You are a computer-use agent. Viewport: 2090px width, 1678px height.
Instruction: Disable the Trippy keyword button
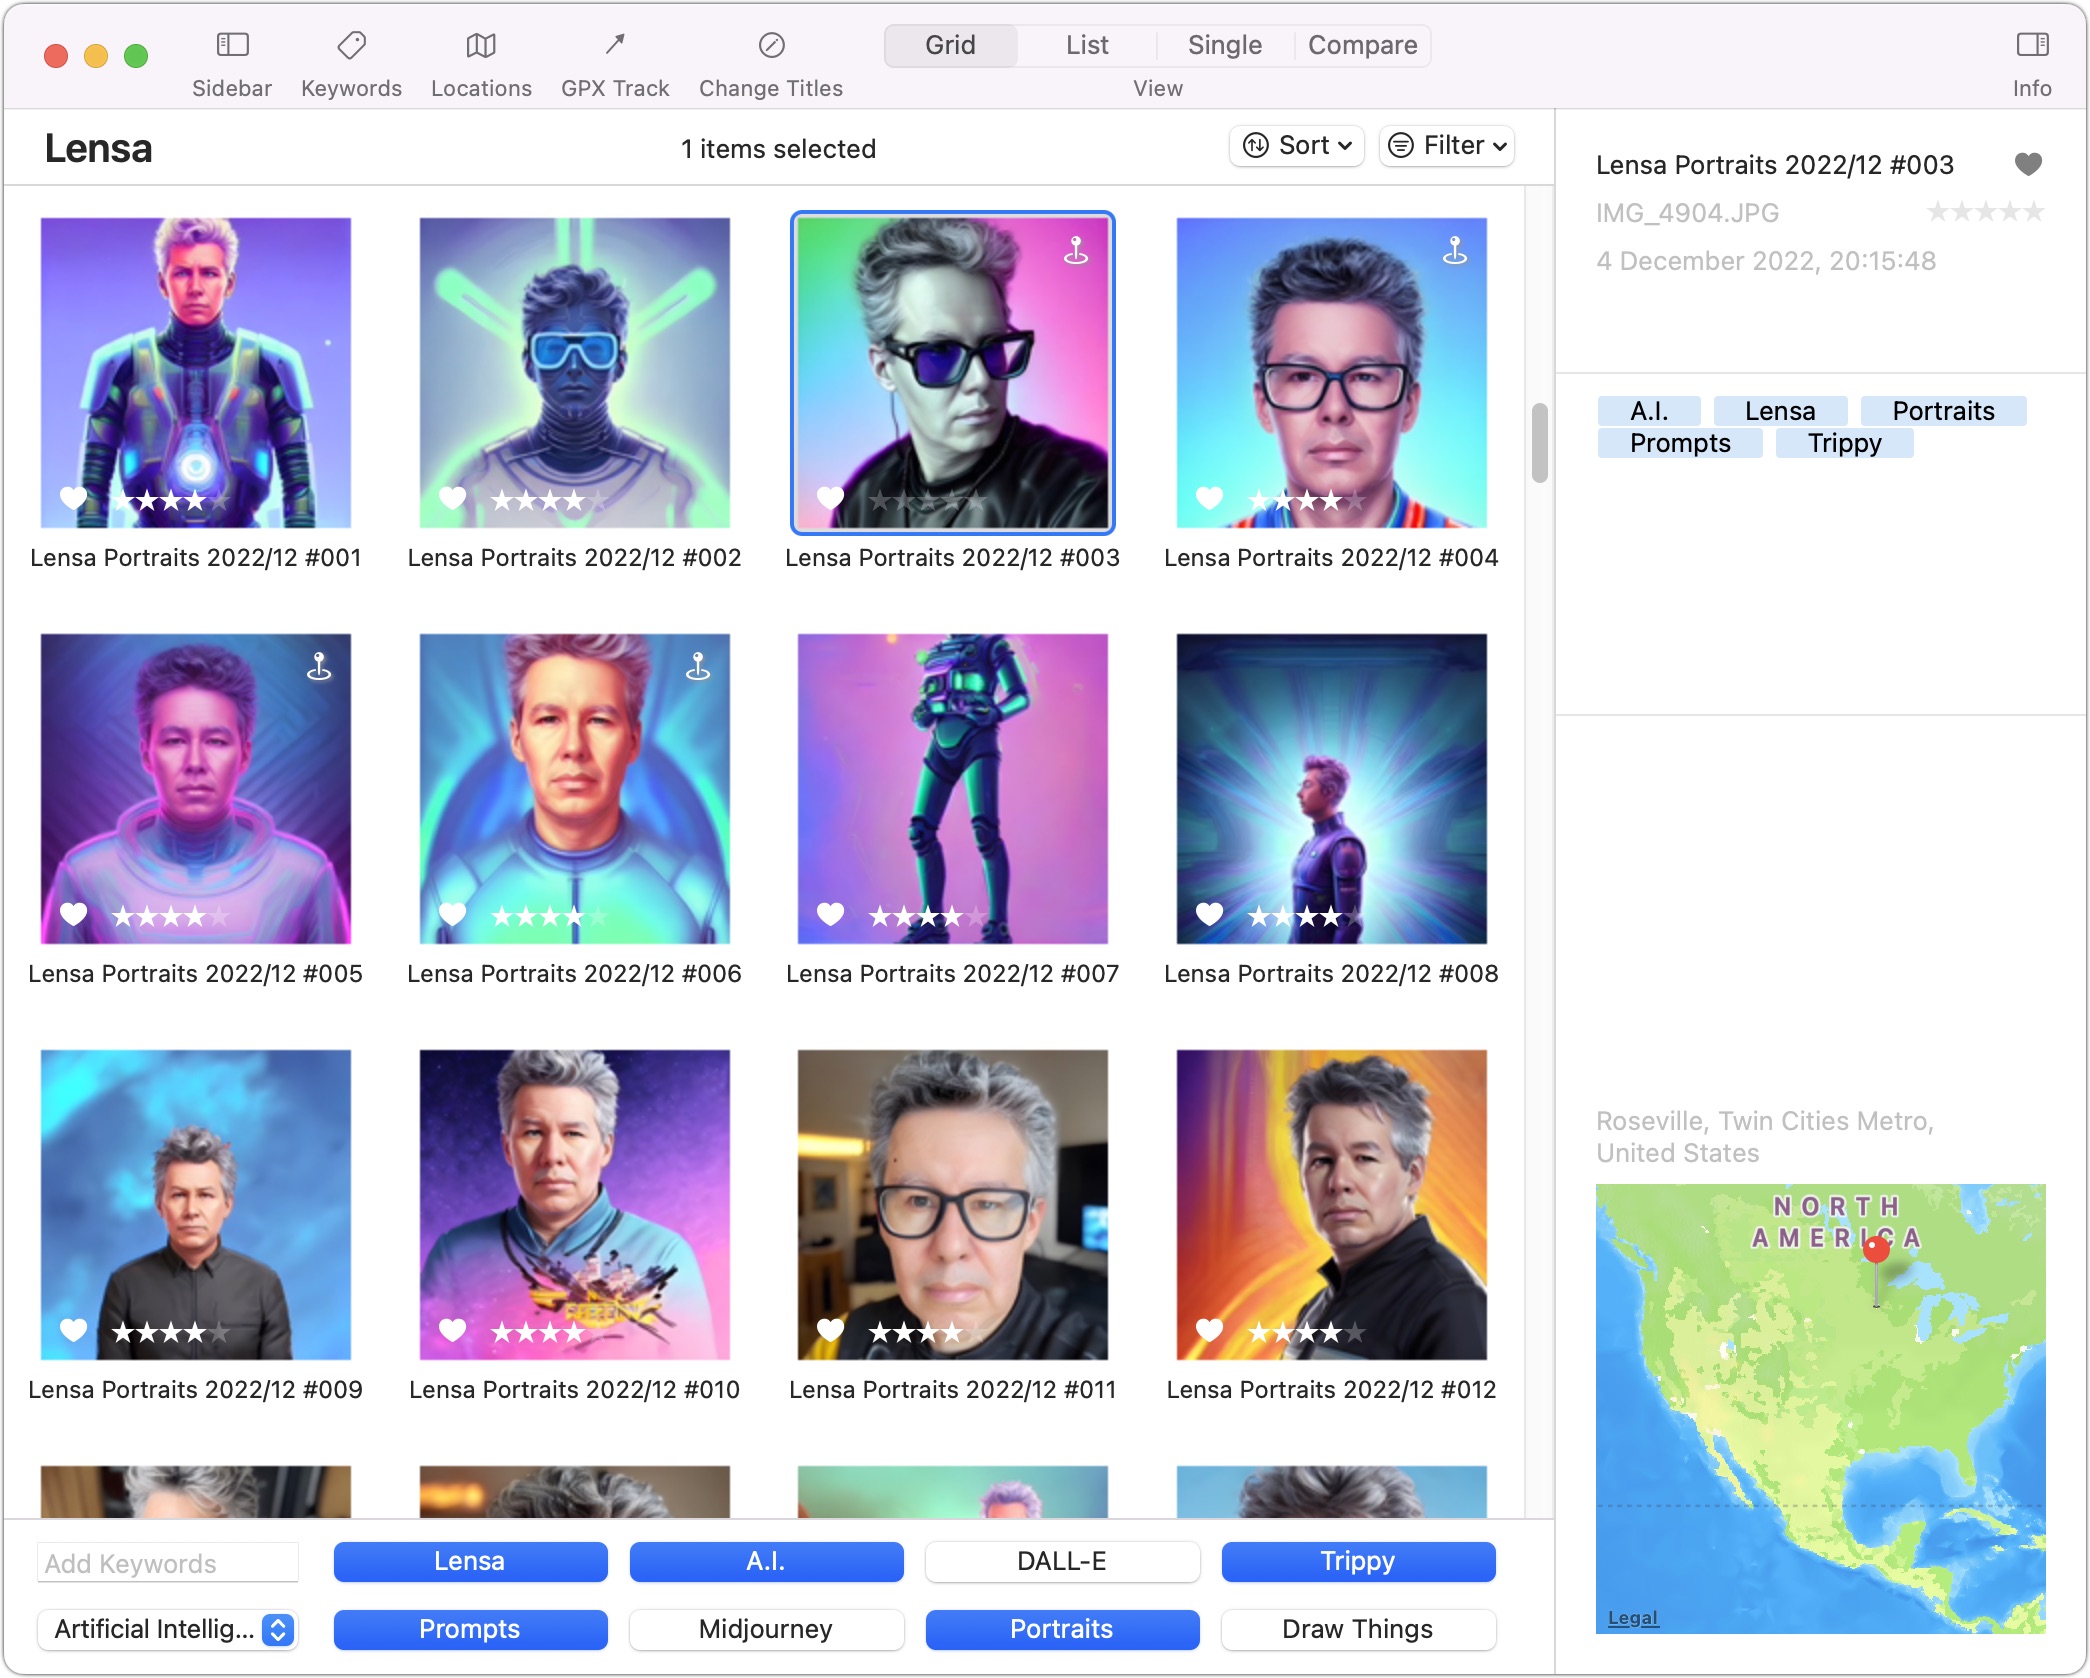point(1357,1561)
